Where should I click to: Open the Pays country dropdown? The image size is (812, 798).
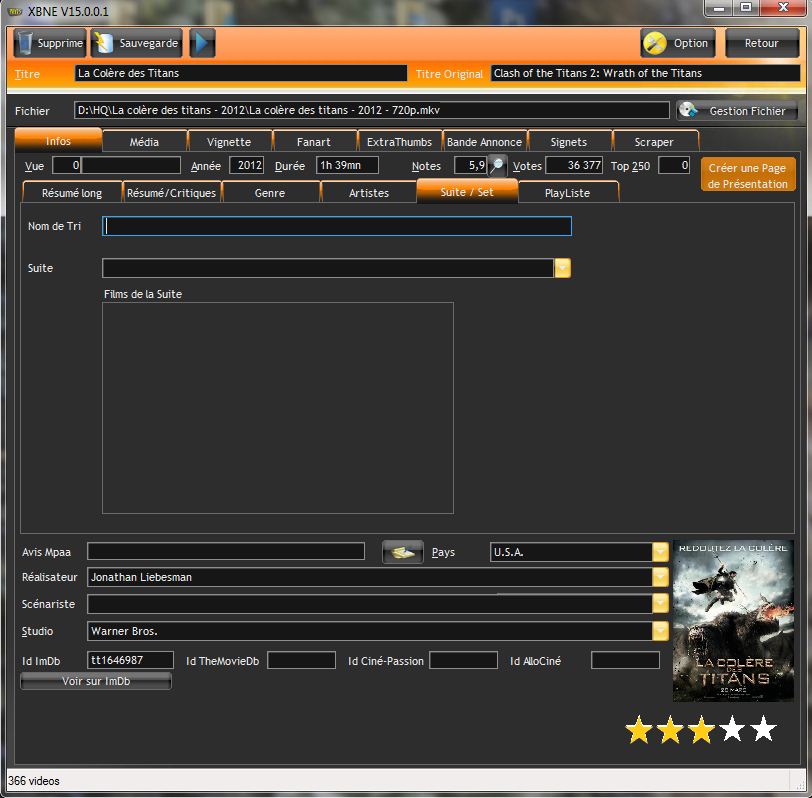click(660, 552)
